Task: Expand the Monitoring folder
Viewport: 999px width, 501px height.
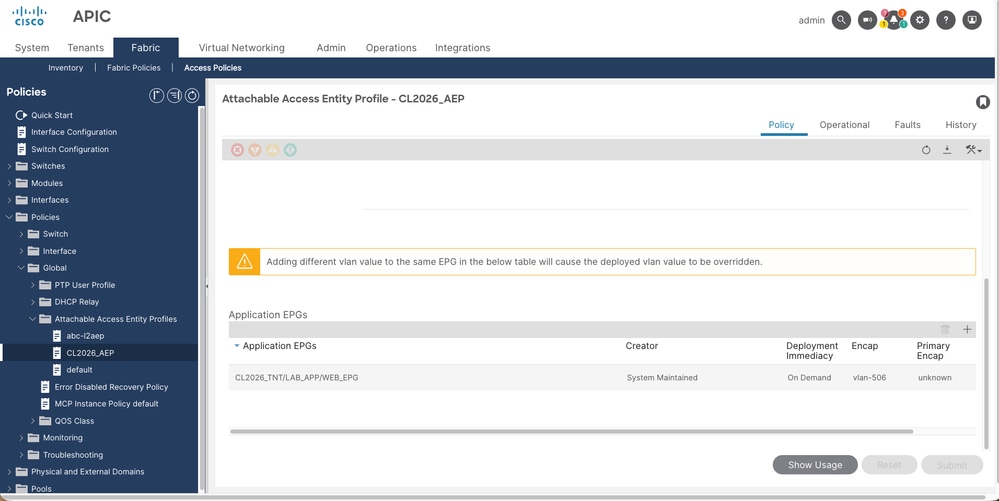Action: pyautogui.click(x=21, y=438)
